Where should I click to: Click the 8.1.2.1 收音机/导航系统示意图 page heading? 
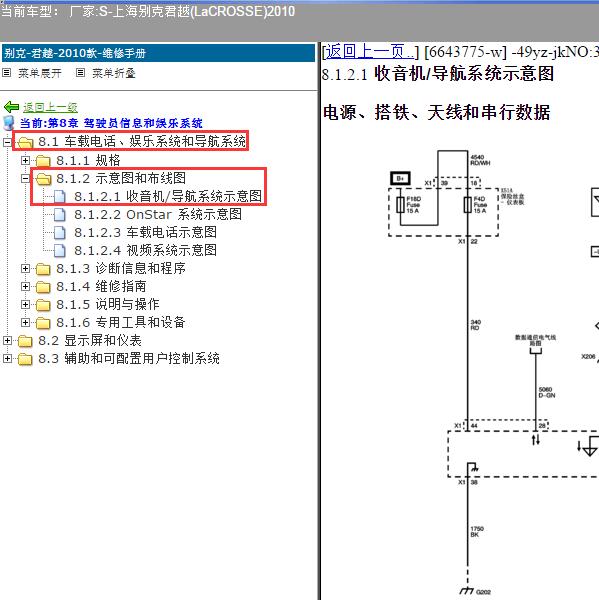[x=438, y=73]
